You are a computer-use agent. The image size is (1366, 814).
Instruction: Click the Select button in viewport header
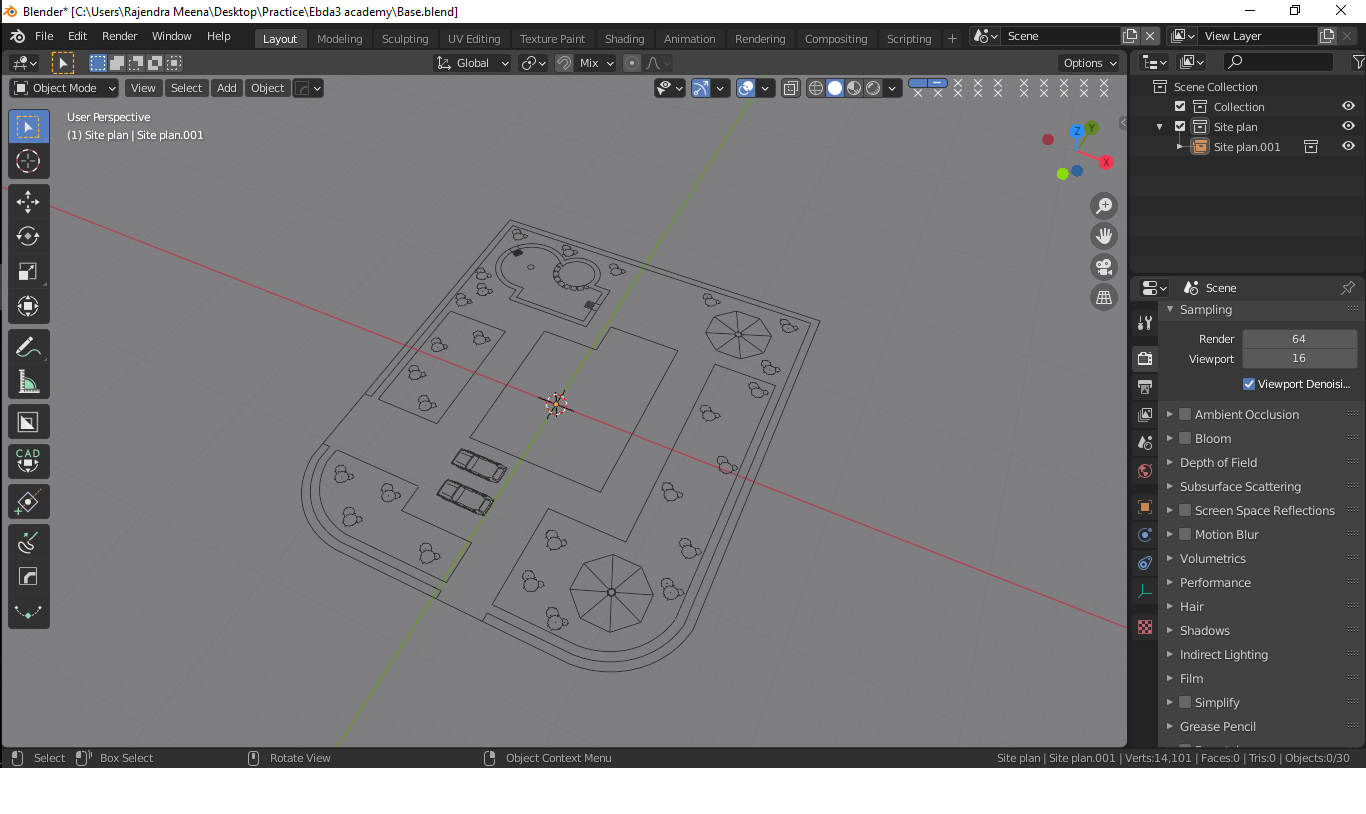(x=186, y=88)
